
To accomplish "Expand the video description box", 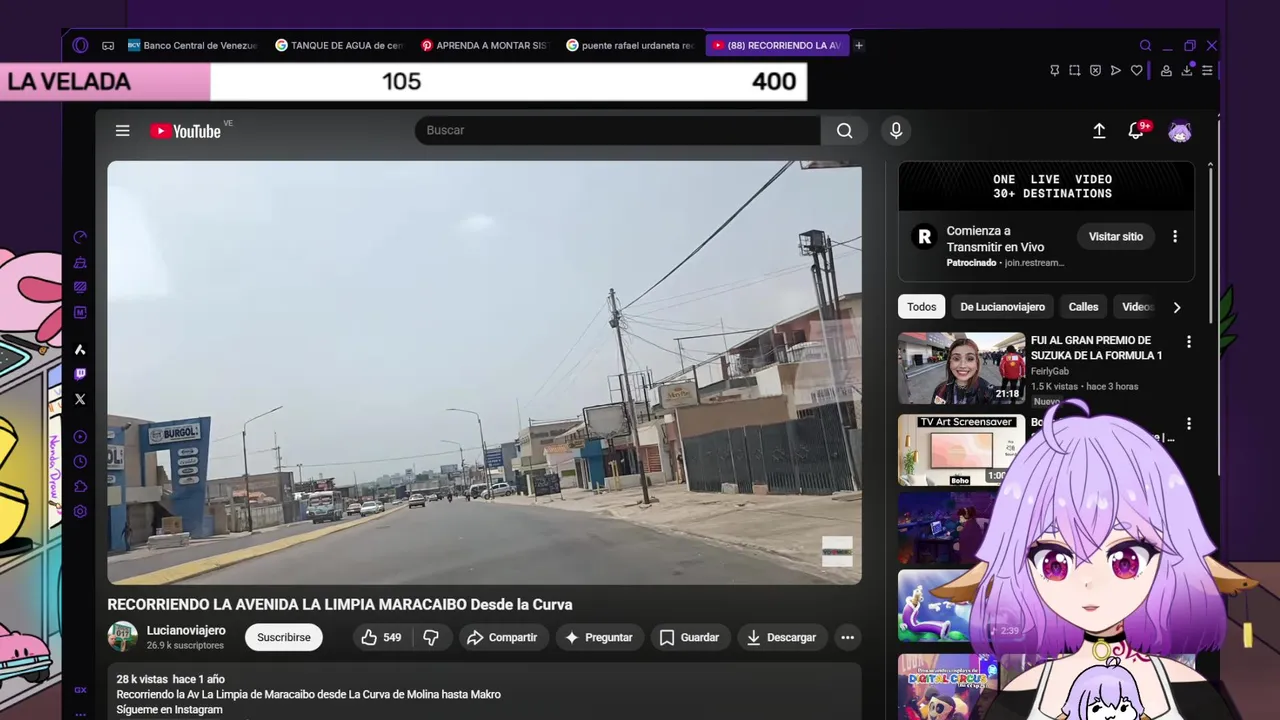I will click(484, 692).
